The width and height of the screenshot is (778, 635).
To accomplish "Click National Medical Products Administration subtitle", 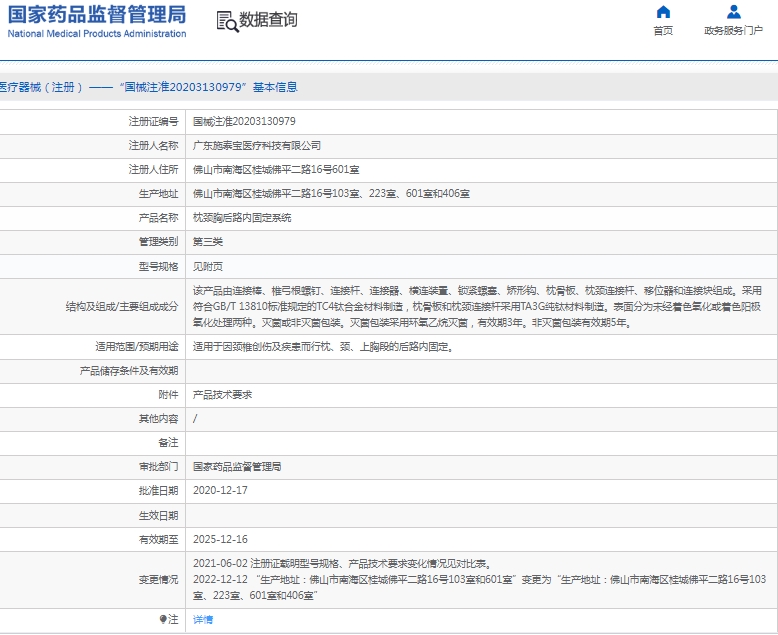I will (97, 34).
